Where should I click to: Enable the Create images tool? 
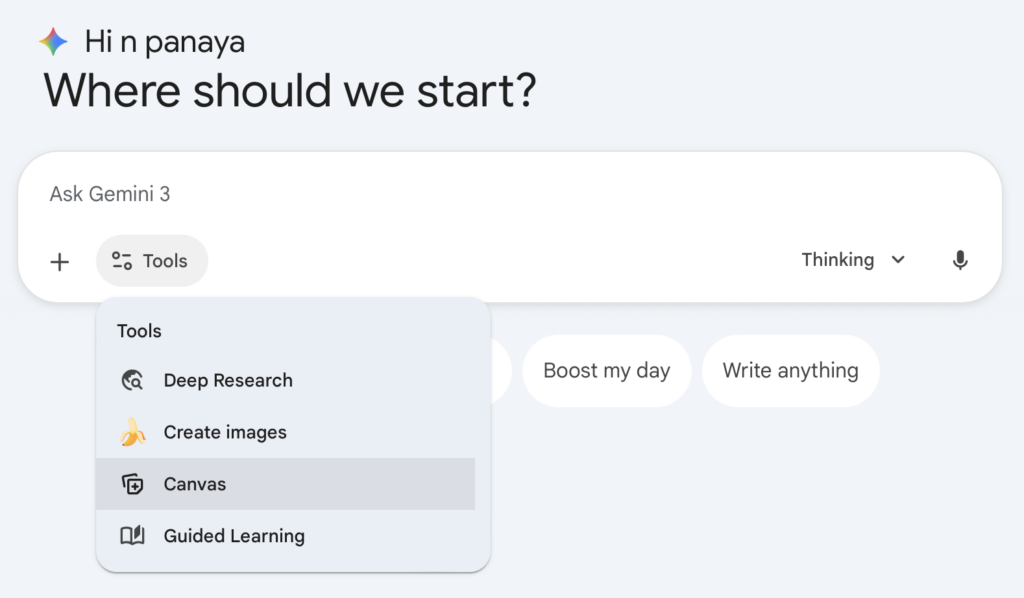pos(225,432)
